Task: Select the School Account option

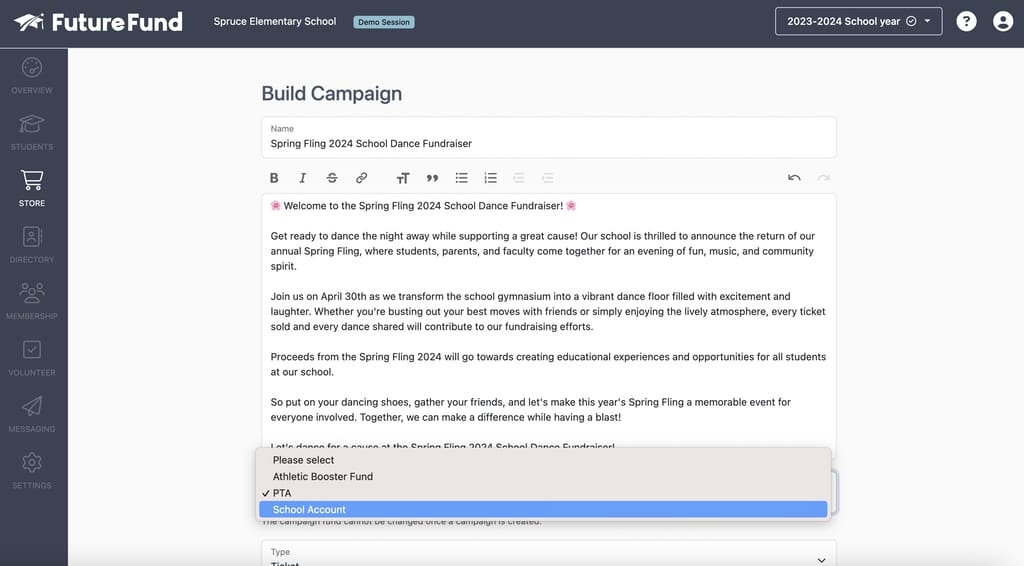Action: pyautogui.click(x=543, y=509)
